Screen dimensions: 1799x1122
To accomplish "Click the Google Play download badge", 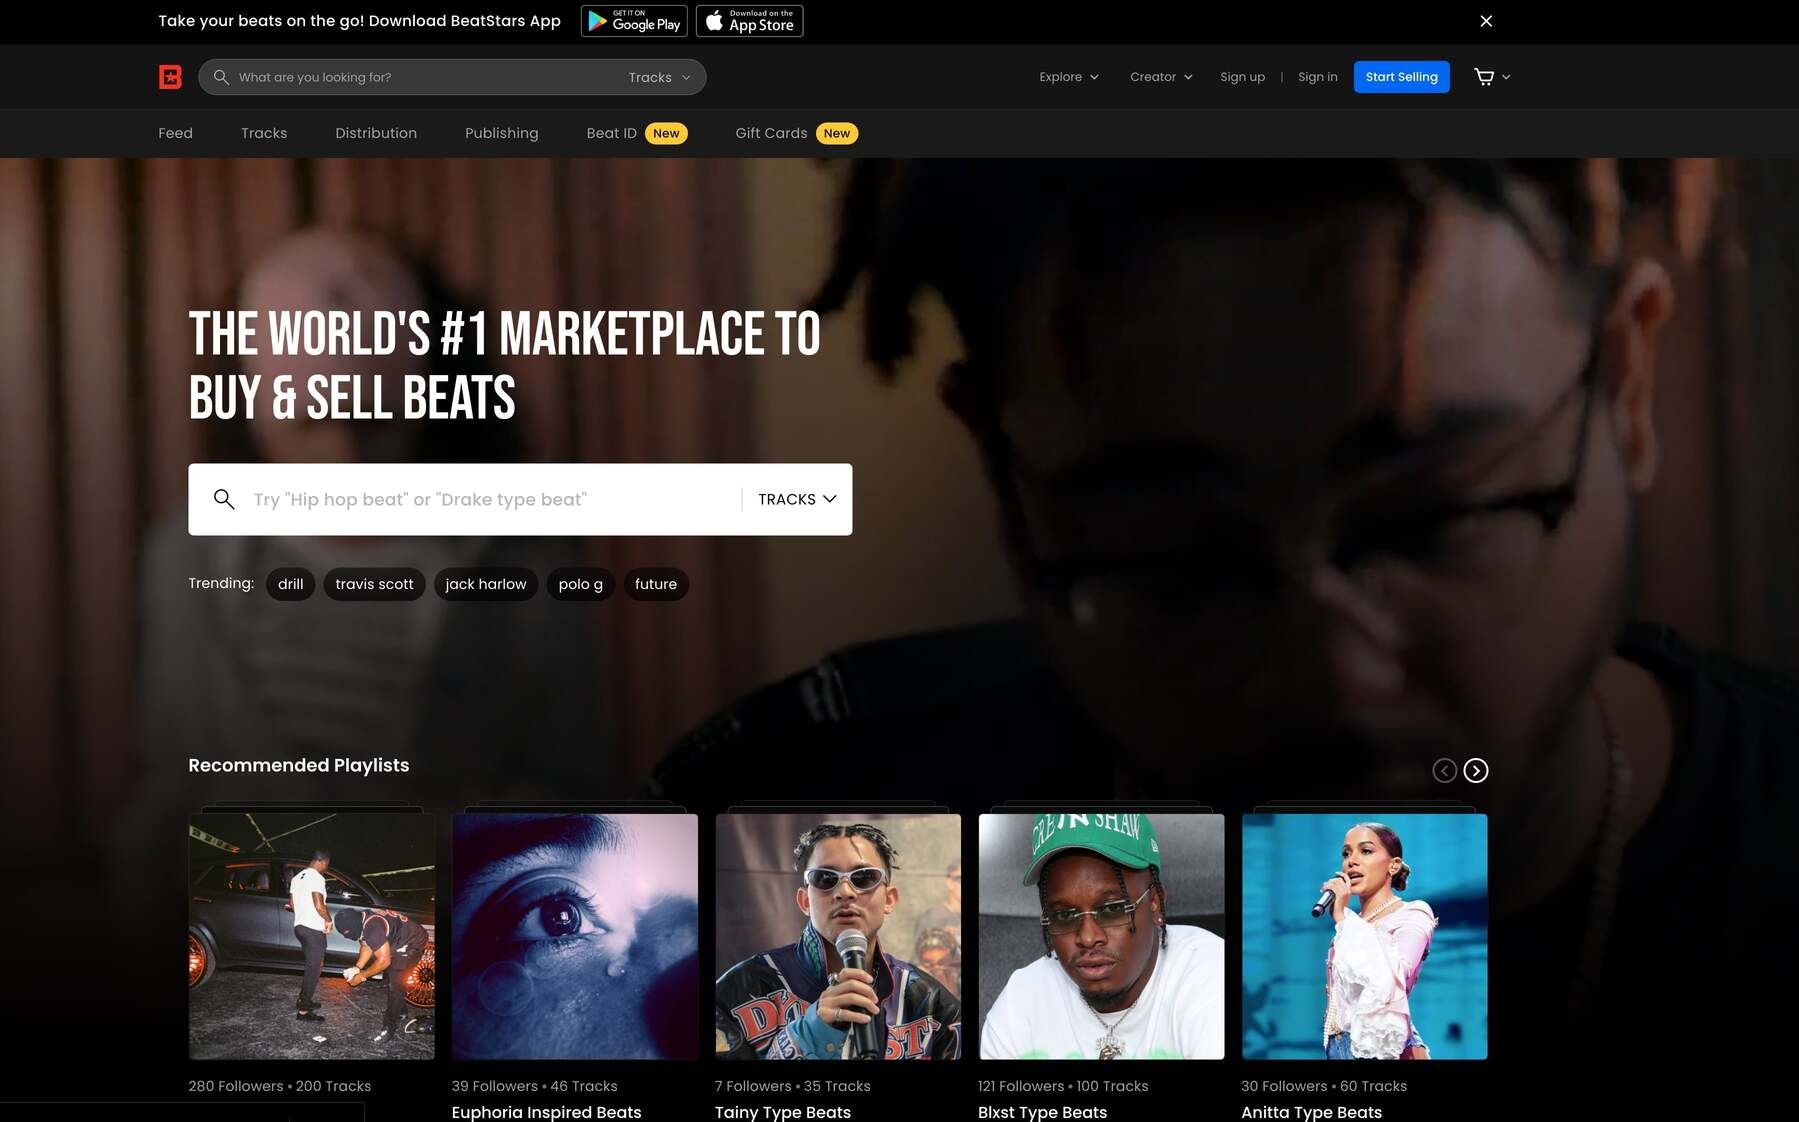I will pyautogui.click(x=634, y=20).
